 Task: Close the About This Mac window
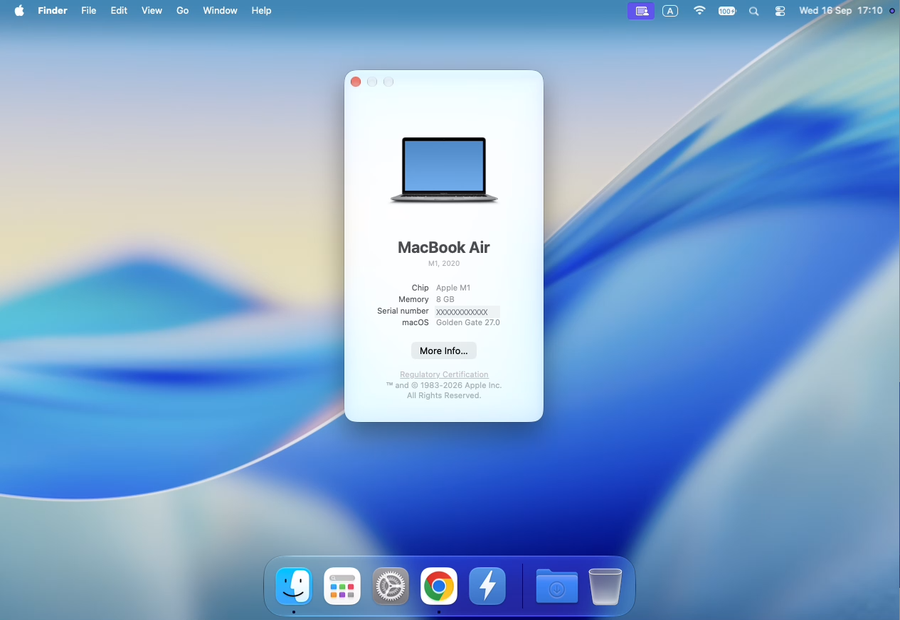tap(356, 82)
